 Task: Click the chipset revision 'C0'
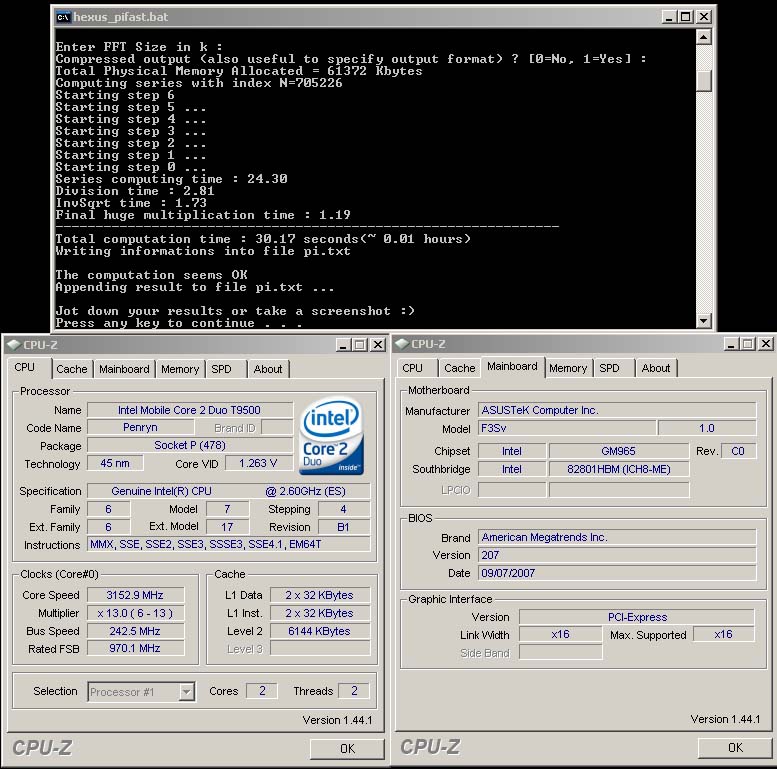[x=738, y=451]
